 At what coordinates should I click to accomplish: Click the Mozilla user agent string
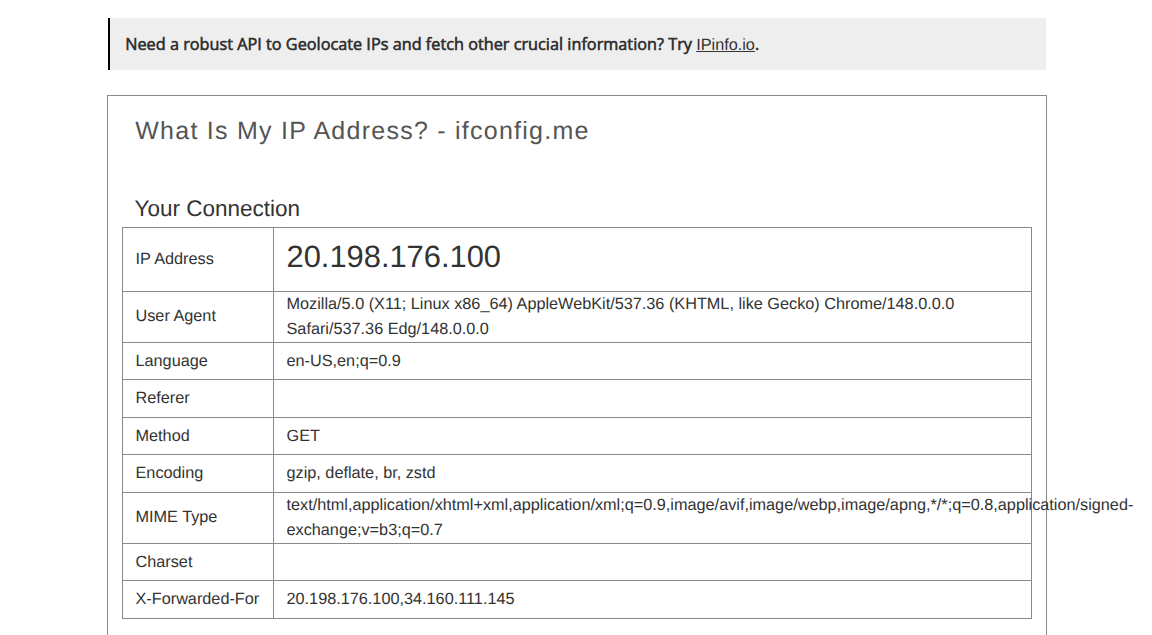pyautogui.click(x=620, y=316)
